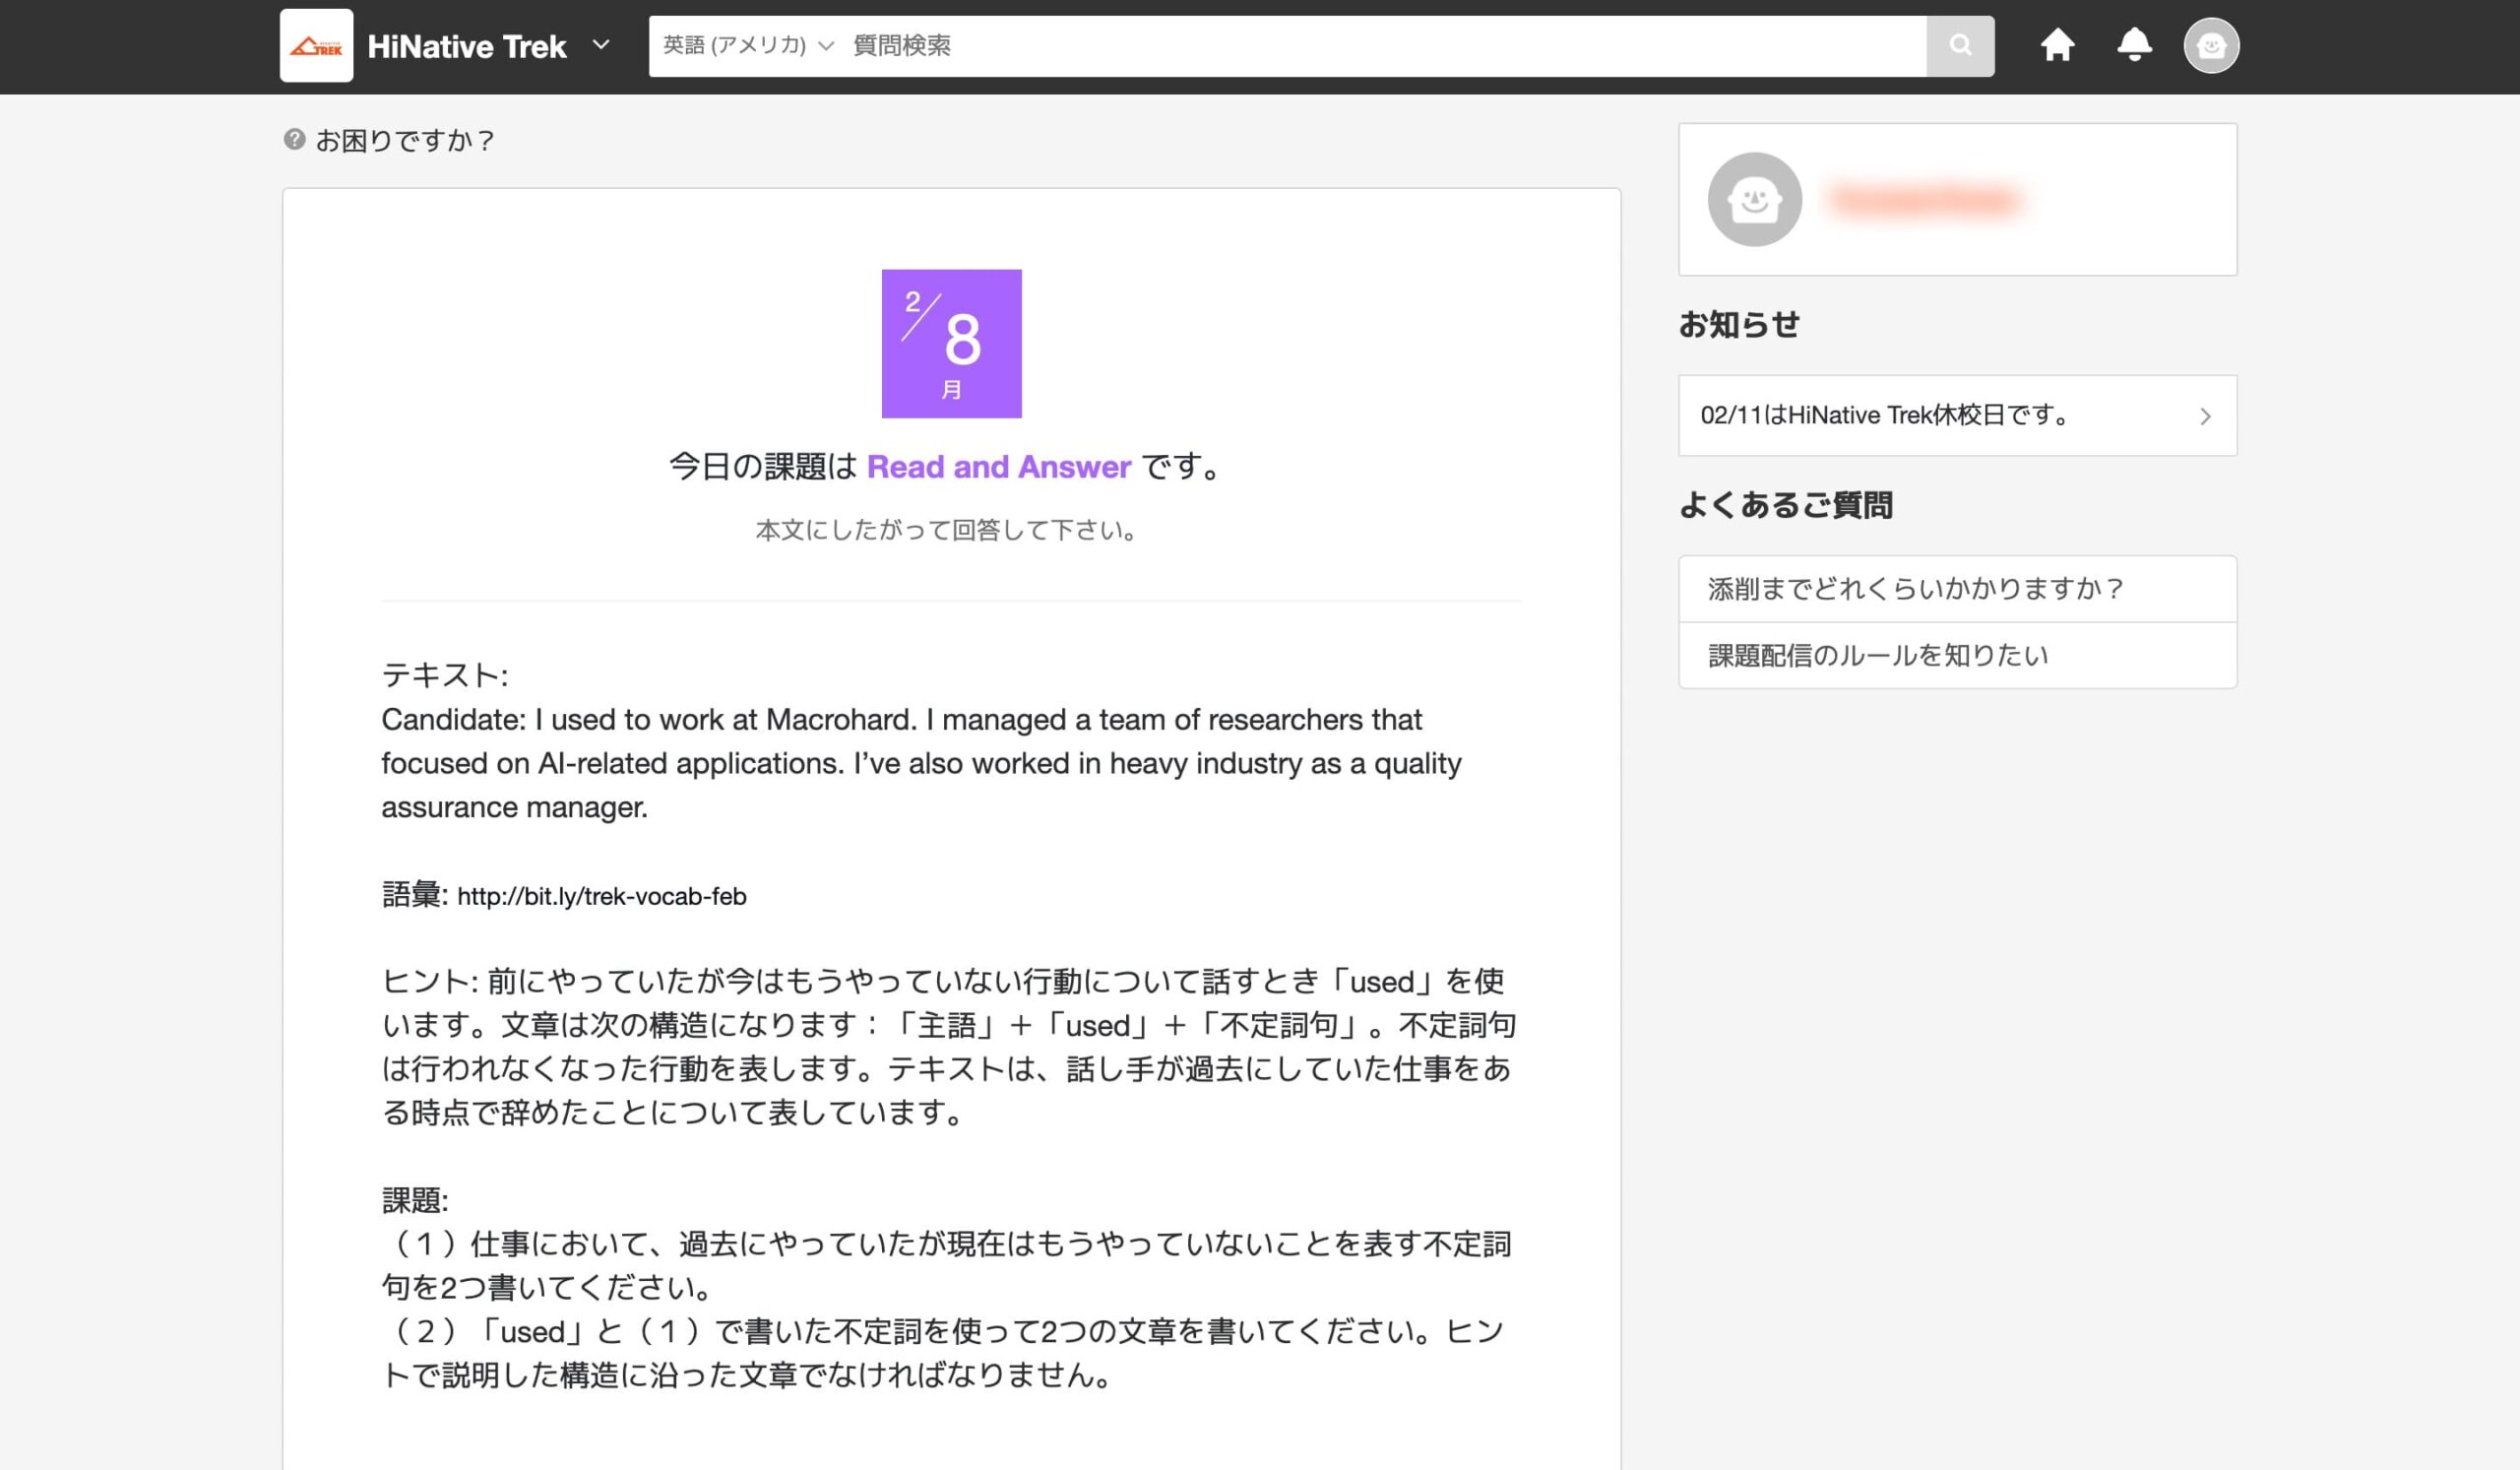Expand the dropdown arrow beside HiNative Trek

601,45
